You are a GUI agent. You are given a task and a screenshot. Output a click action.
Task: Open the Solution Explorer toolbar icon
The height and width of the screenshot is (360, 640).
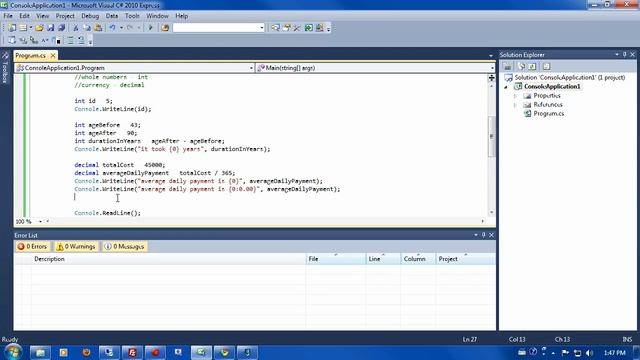(276, 28)
